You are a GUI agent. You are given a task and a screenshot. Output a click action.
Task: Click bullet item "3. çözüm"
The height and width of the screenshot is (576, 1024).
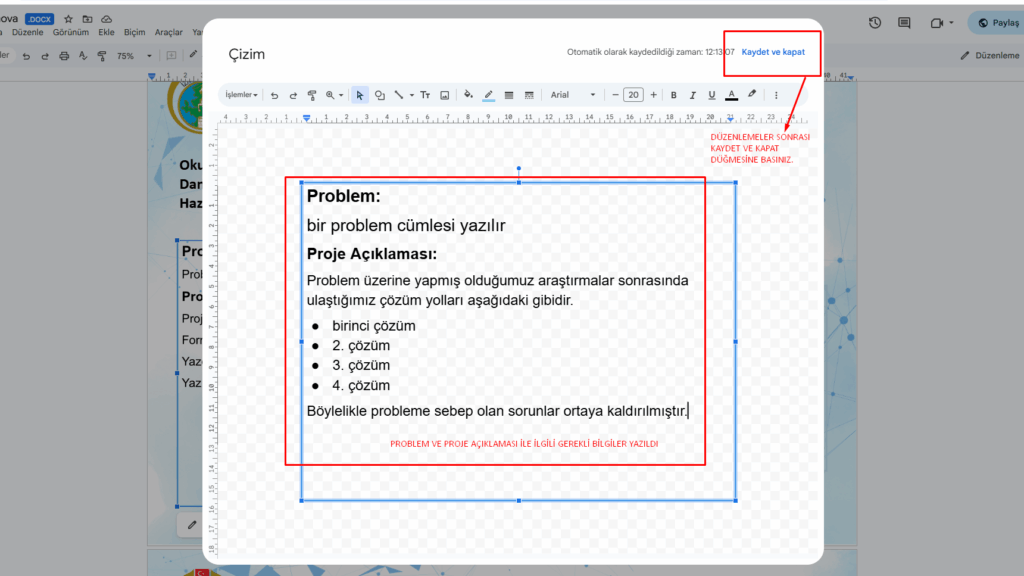(360, 365)
